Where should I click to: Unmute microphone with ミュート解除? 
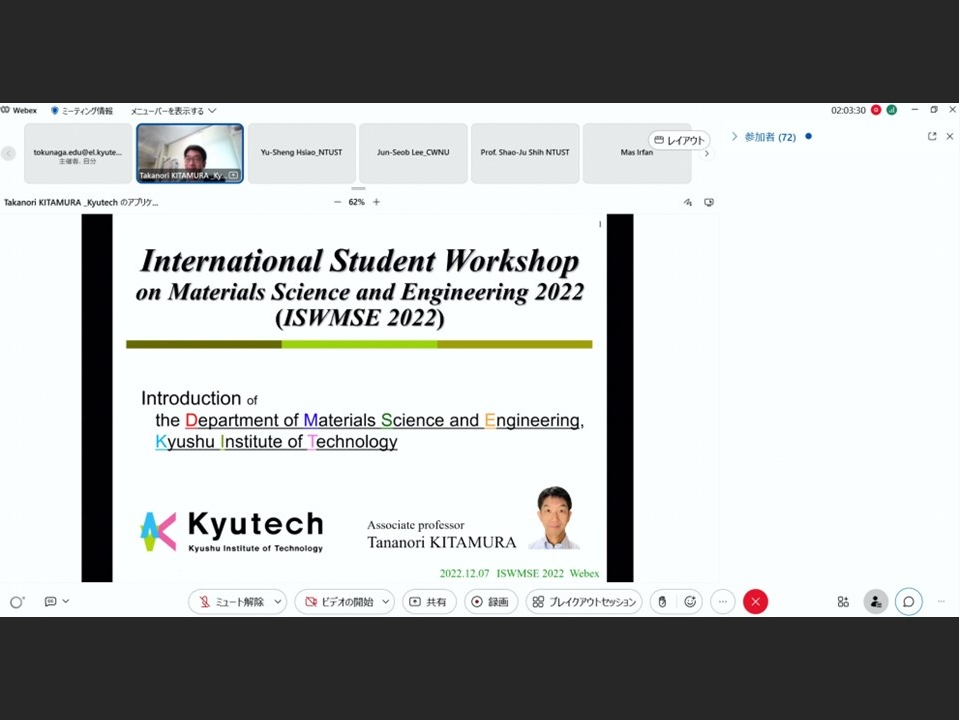(231, 602)
